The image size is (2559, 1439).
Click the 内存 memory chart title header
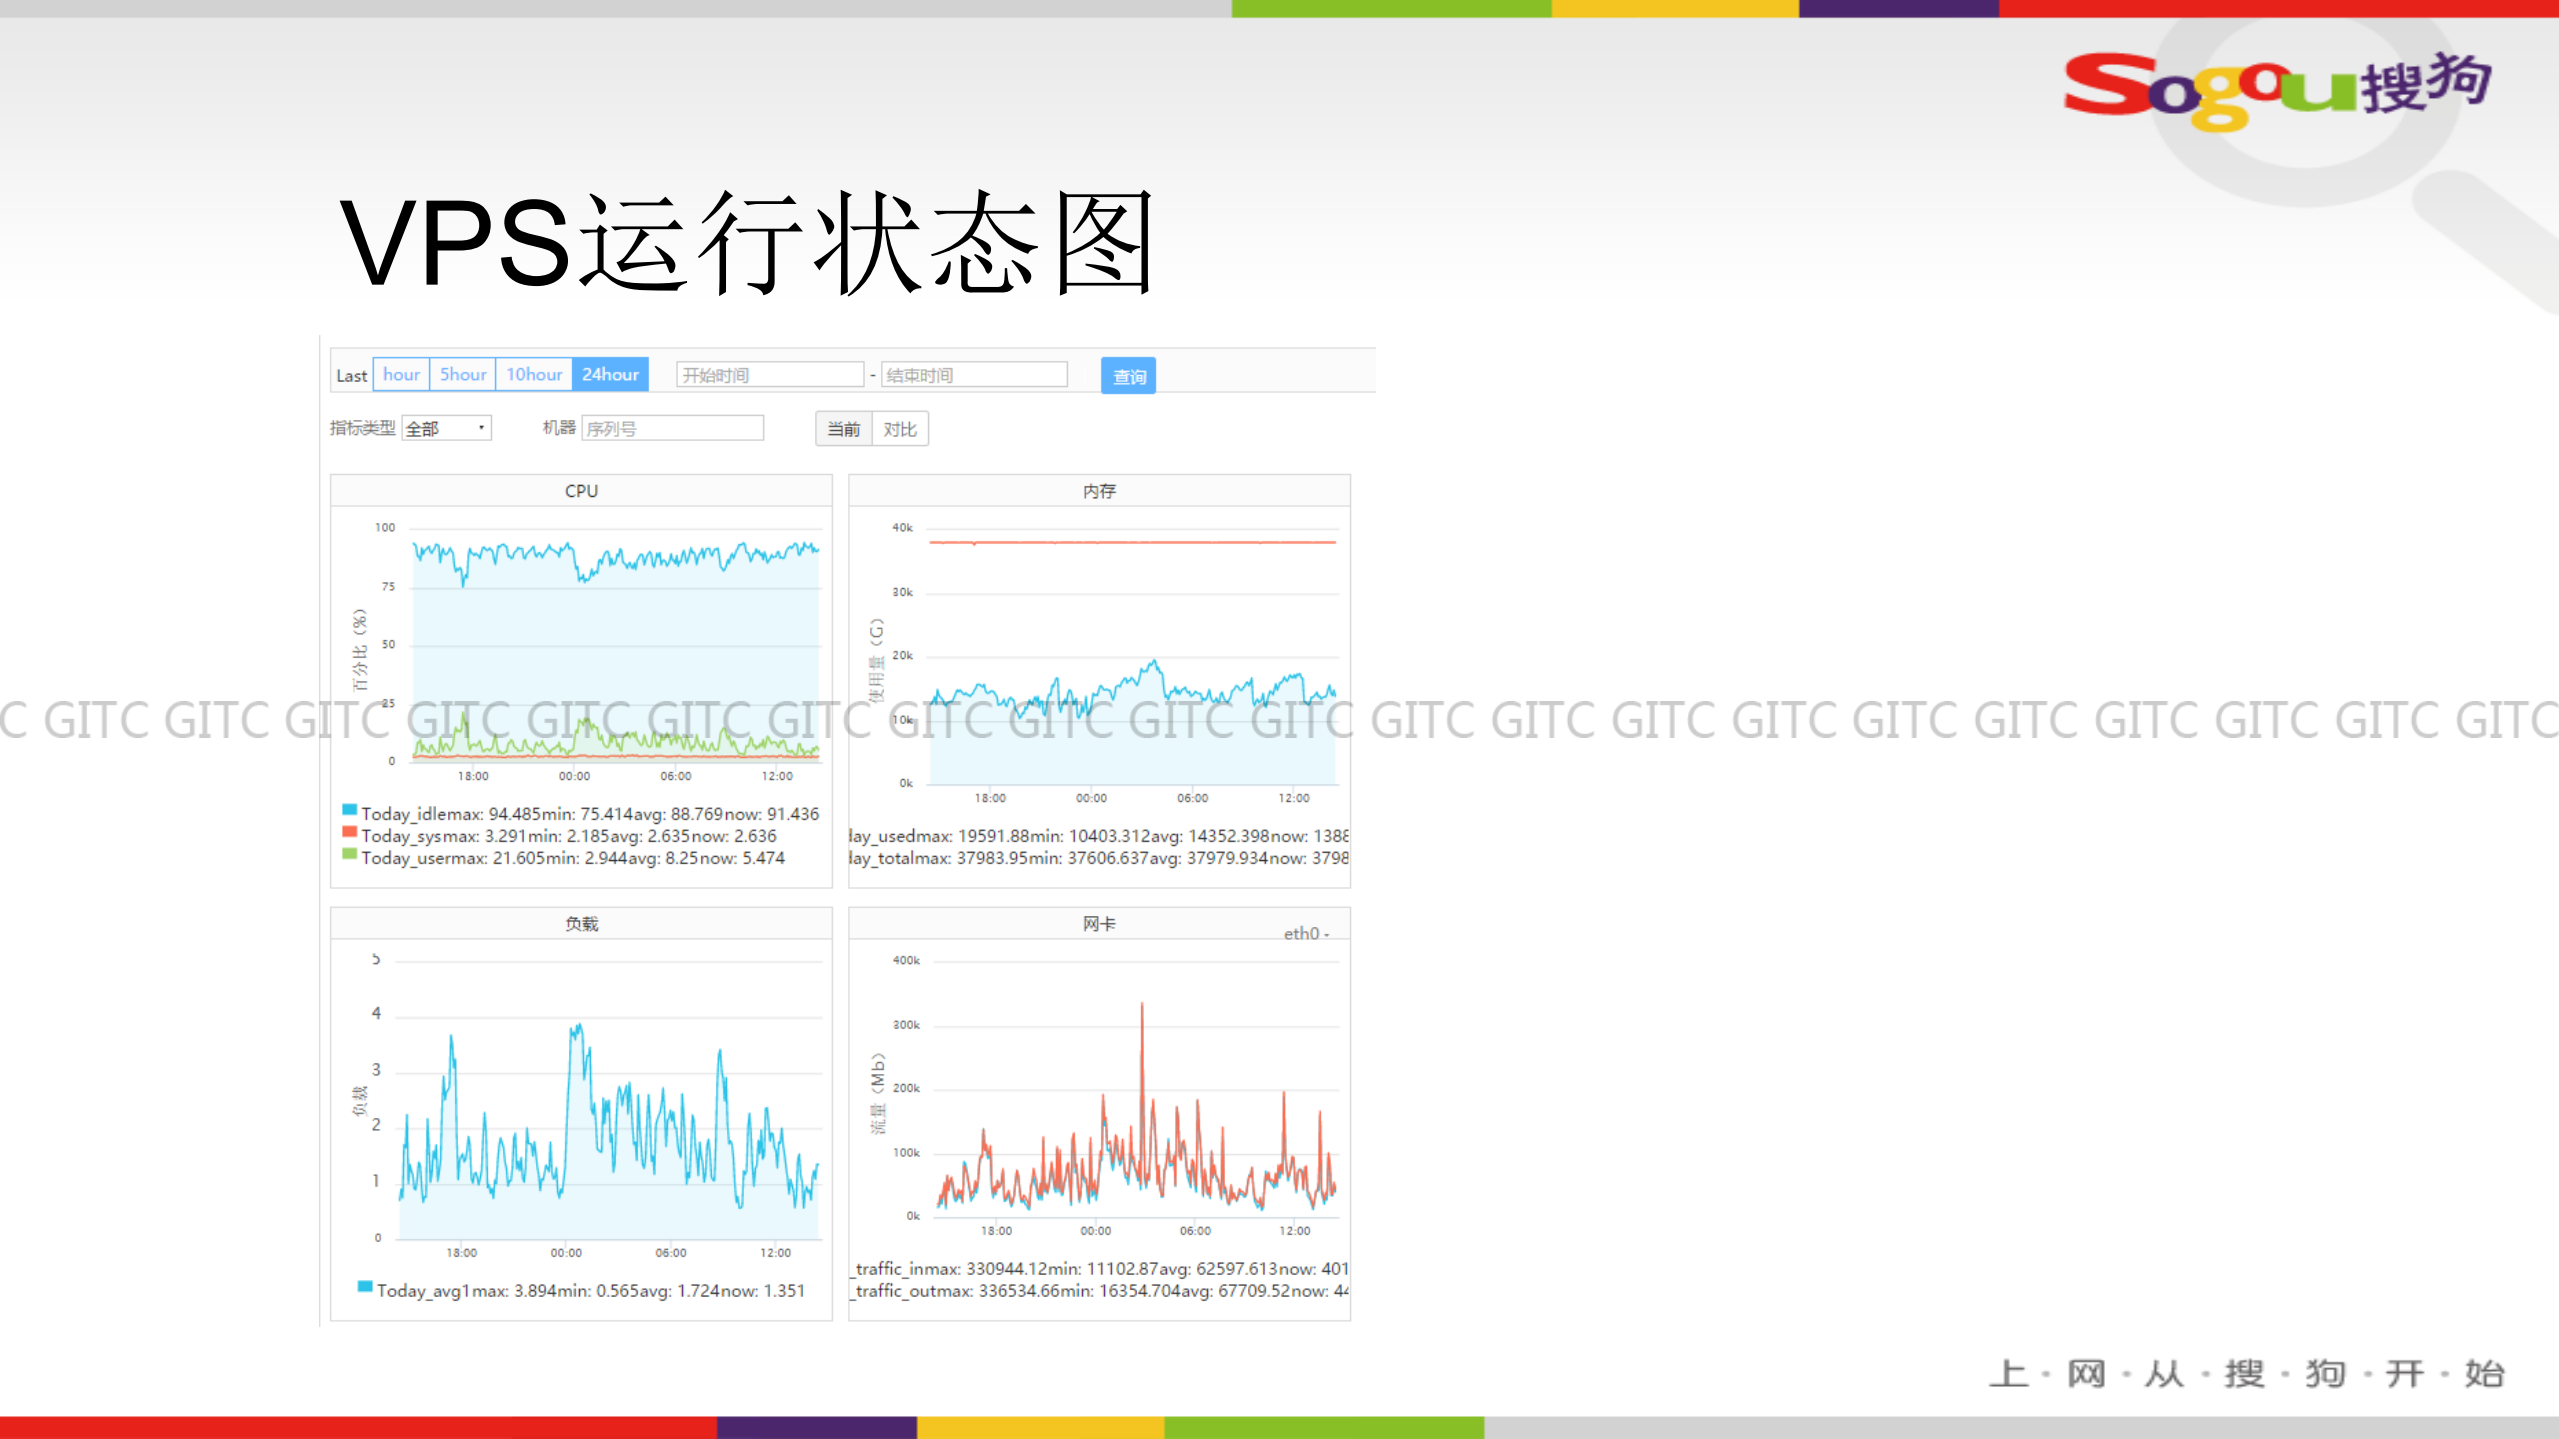click(x=1098, y=491)
